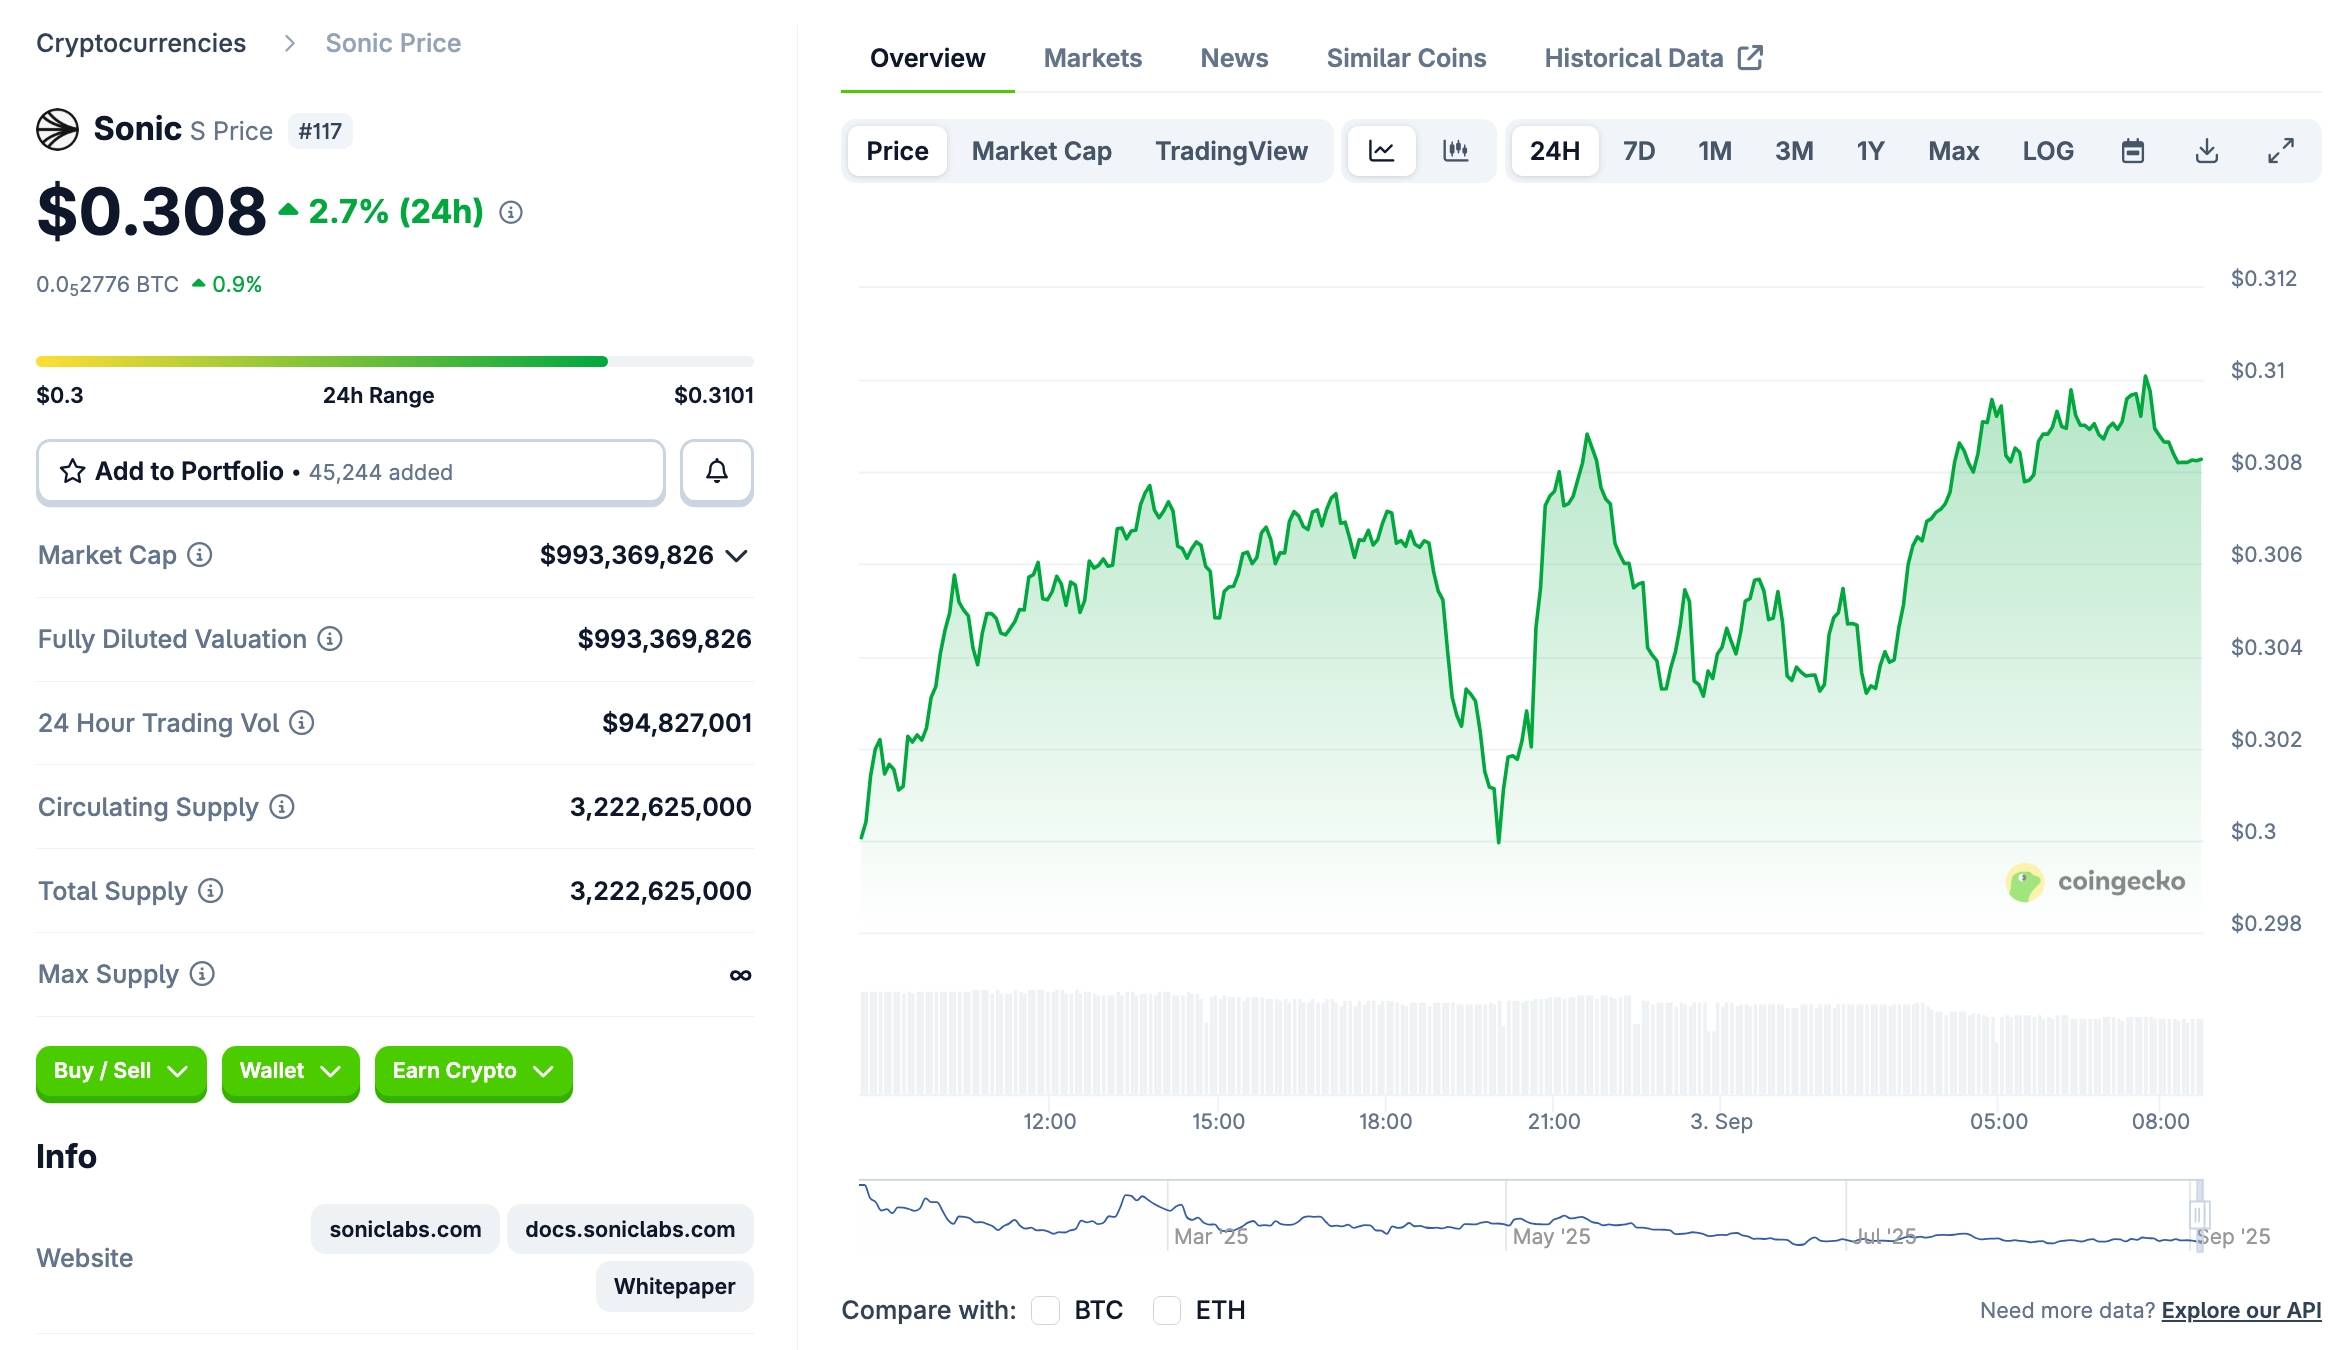Select the 3M time range
This screenshot has width=2352, height=1350.
pyautogui.click(x=1794, y=151)
